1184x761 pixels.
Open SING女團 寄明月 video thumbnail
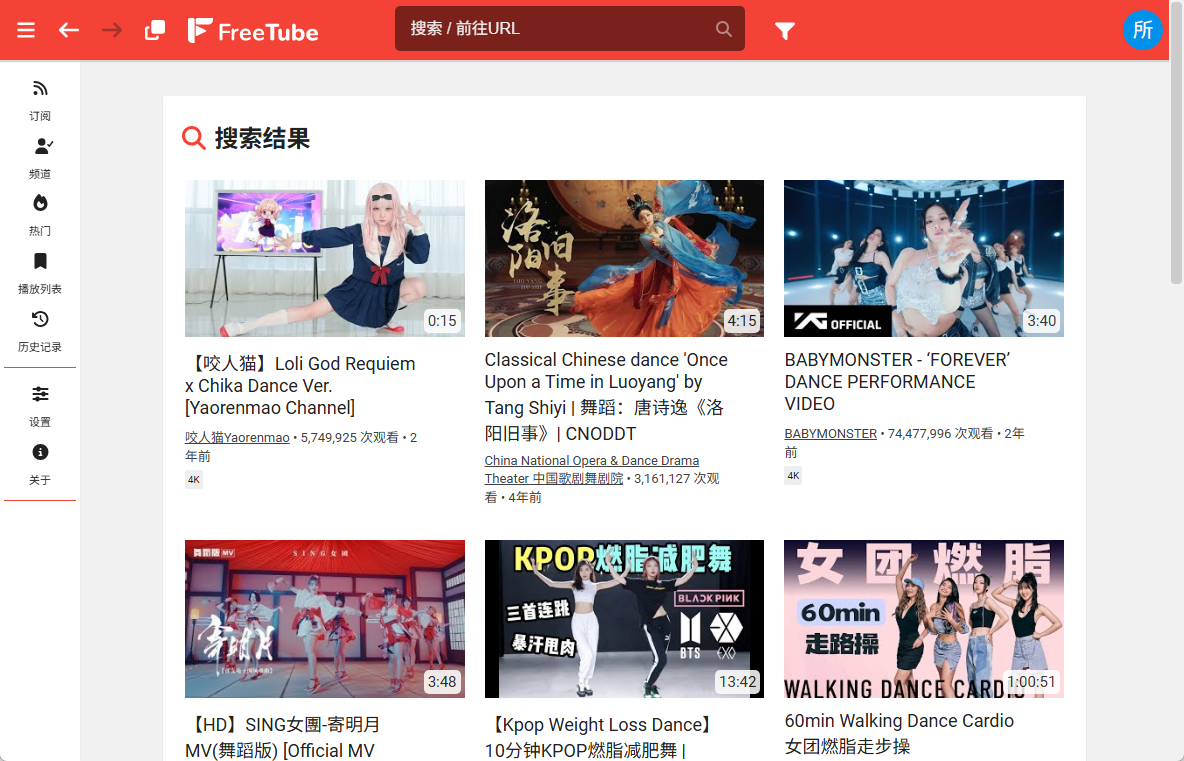pyautogui.click(x=325, y=619)
